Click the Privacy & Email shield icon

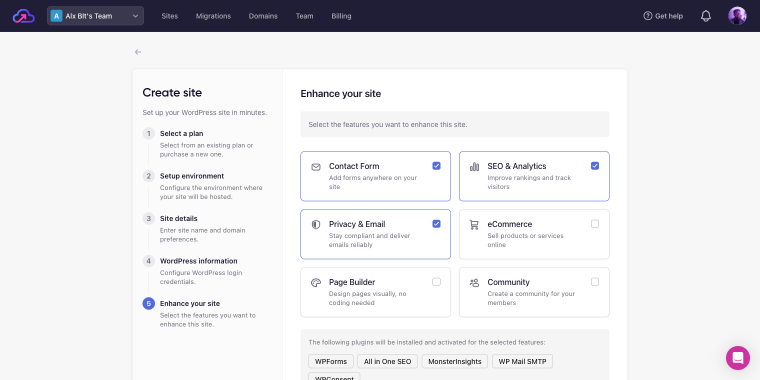point(316,225)
